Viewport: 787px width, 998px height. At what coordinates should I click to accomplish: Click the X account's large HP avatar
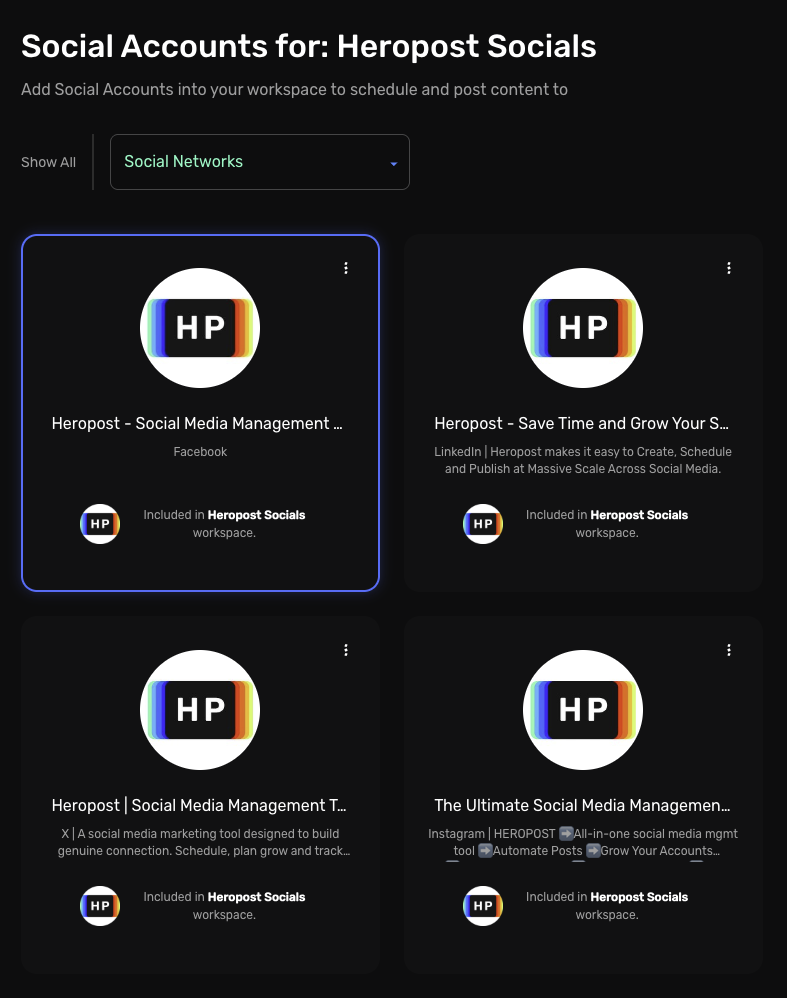click(x=200, y=710)
